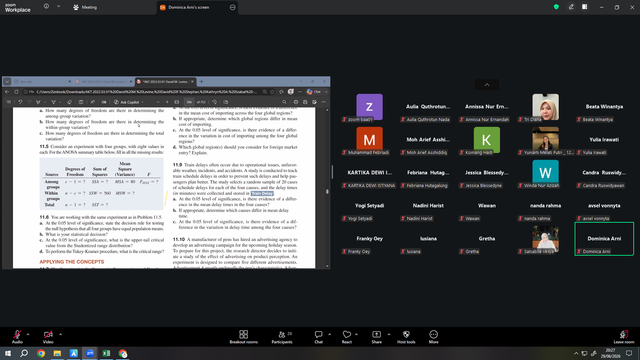The height and width of the screenshot is (360, 640).
Task: Switch to the Meeting tab
Action: click(85, 7)
